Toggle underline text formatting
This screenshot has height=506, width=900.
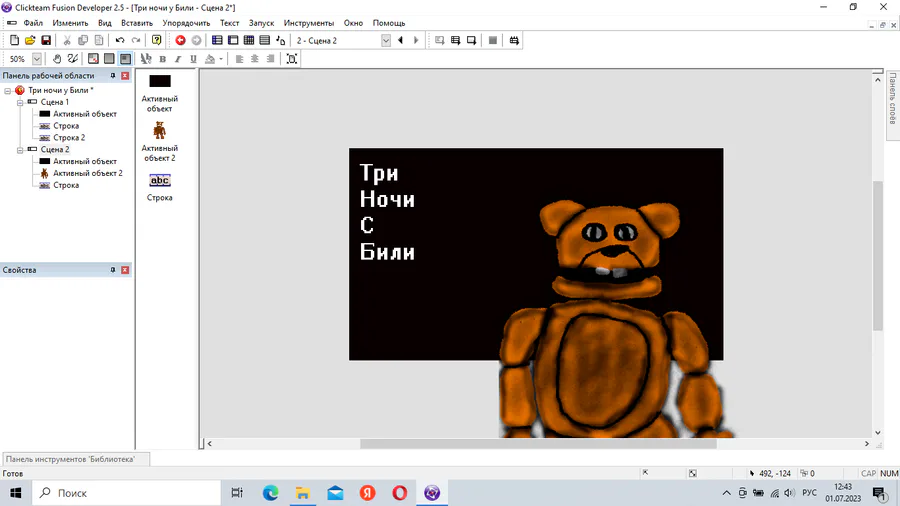193,59
